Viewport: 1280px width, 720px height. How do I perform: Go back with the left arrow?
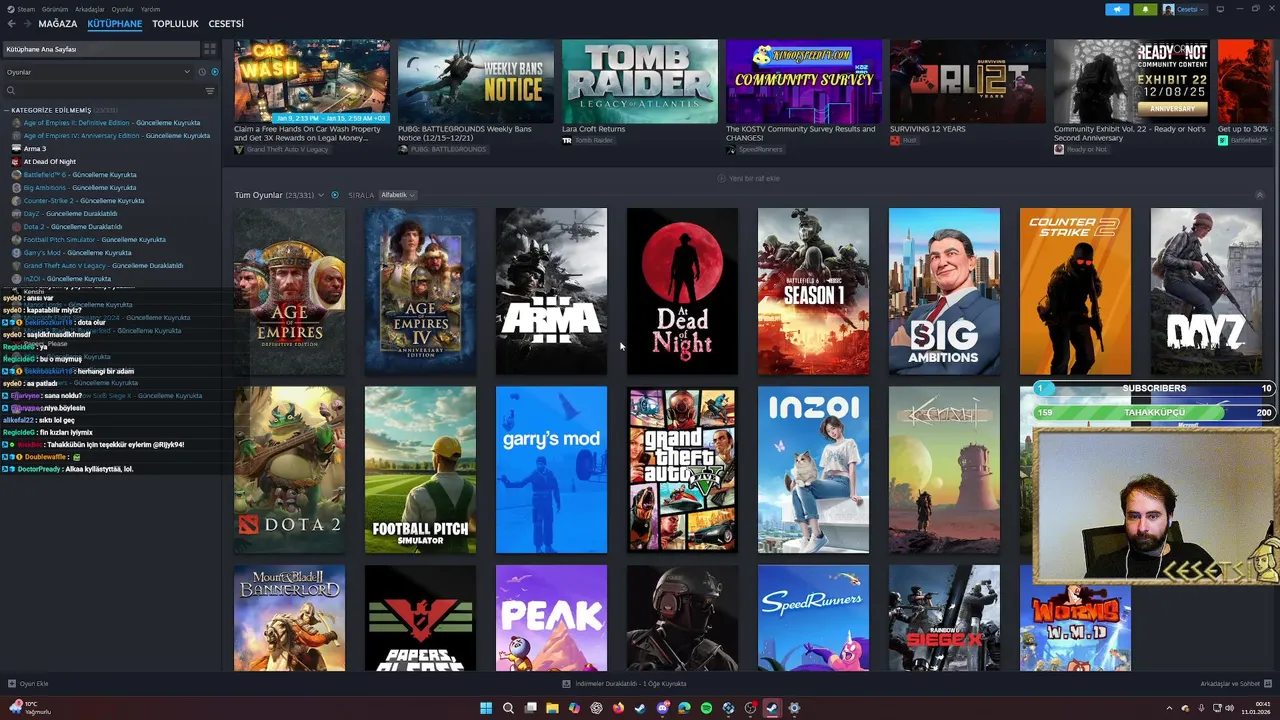point(12,23)
